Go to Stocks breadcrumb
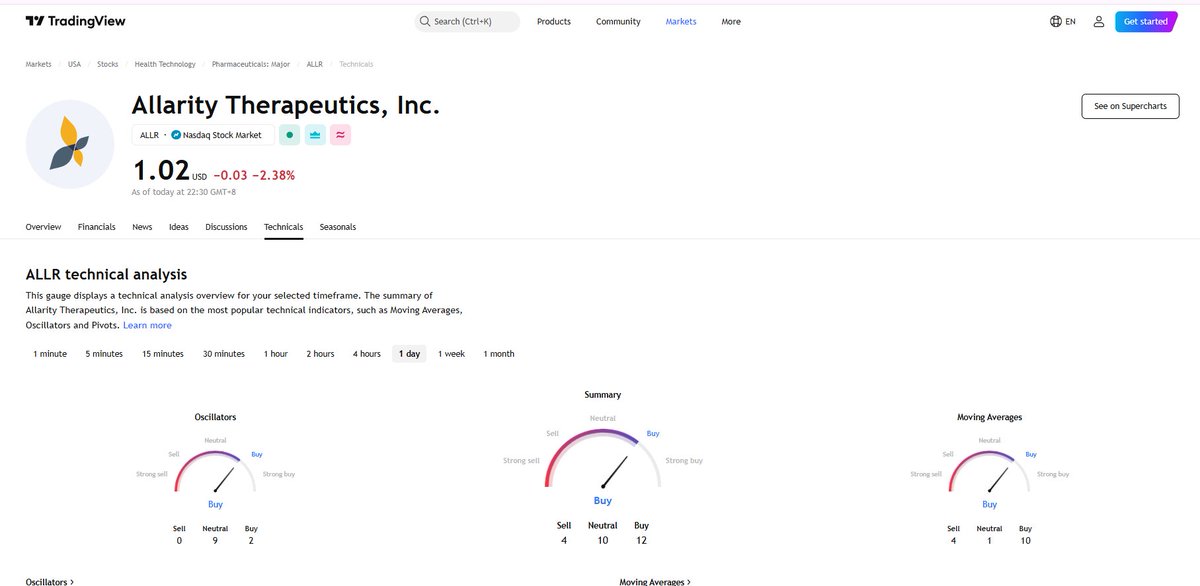Image resolution: width=1200 pixels, height=586 pixels. pos(107,64)
